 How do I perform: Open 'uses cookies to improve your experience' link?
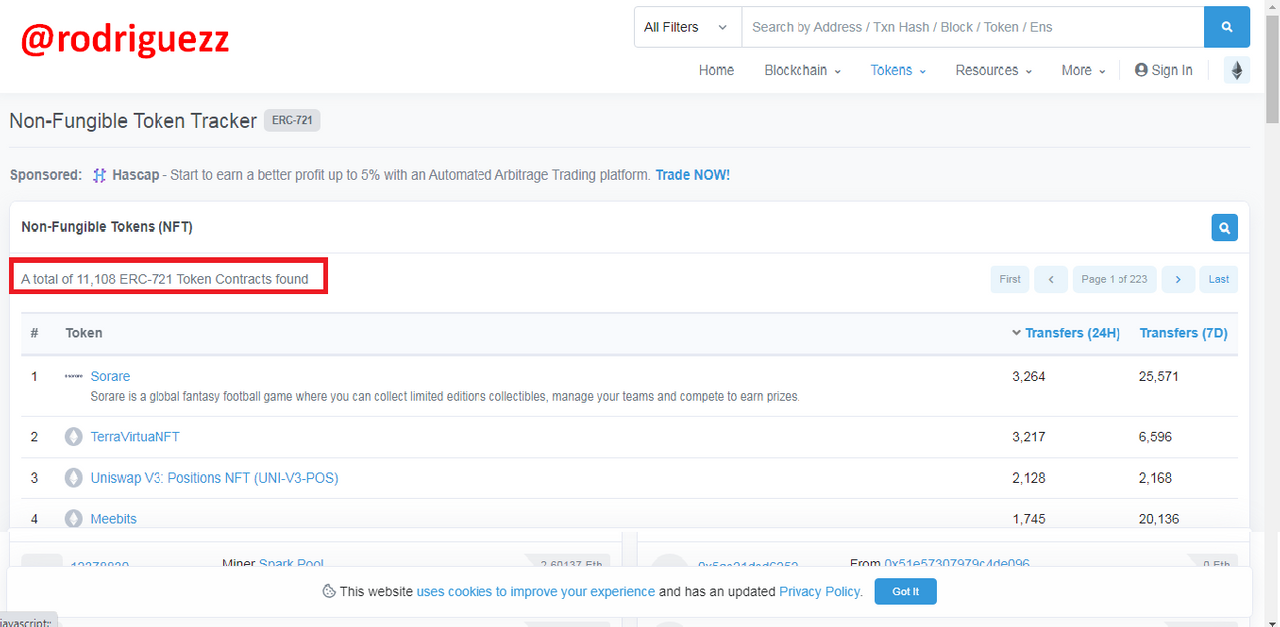click(x=536, y=591)
